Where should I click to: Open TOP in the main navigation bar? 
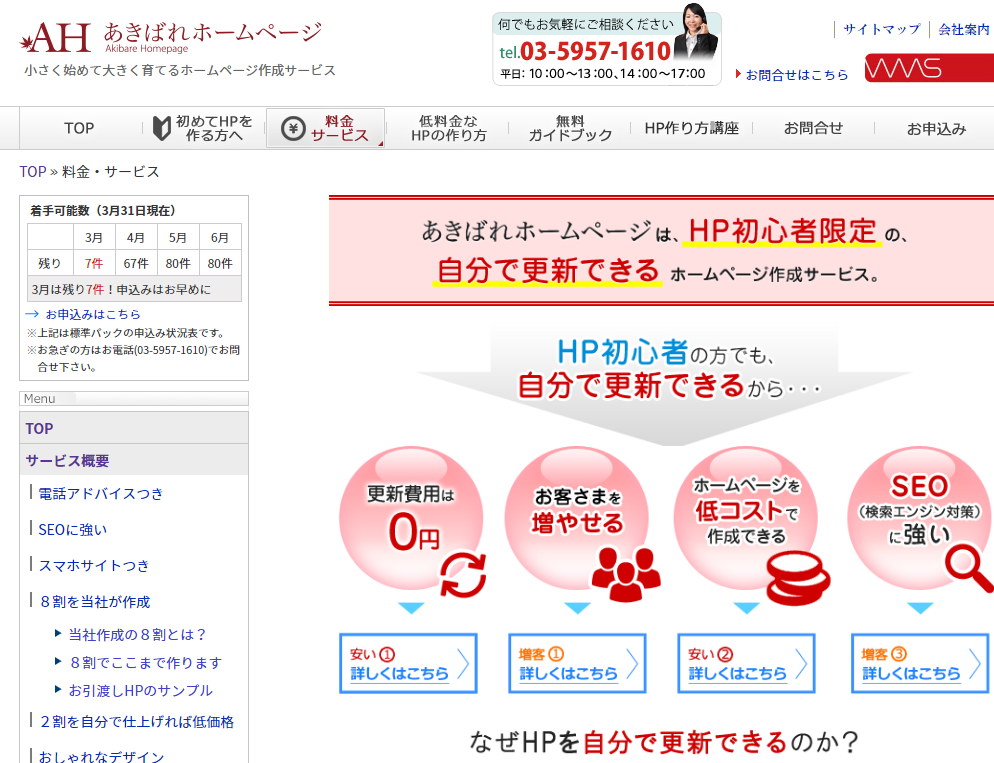pyautogui.click(x=79, y=129)
